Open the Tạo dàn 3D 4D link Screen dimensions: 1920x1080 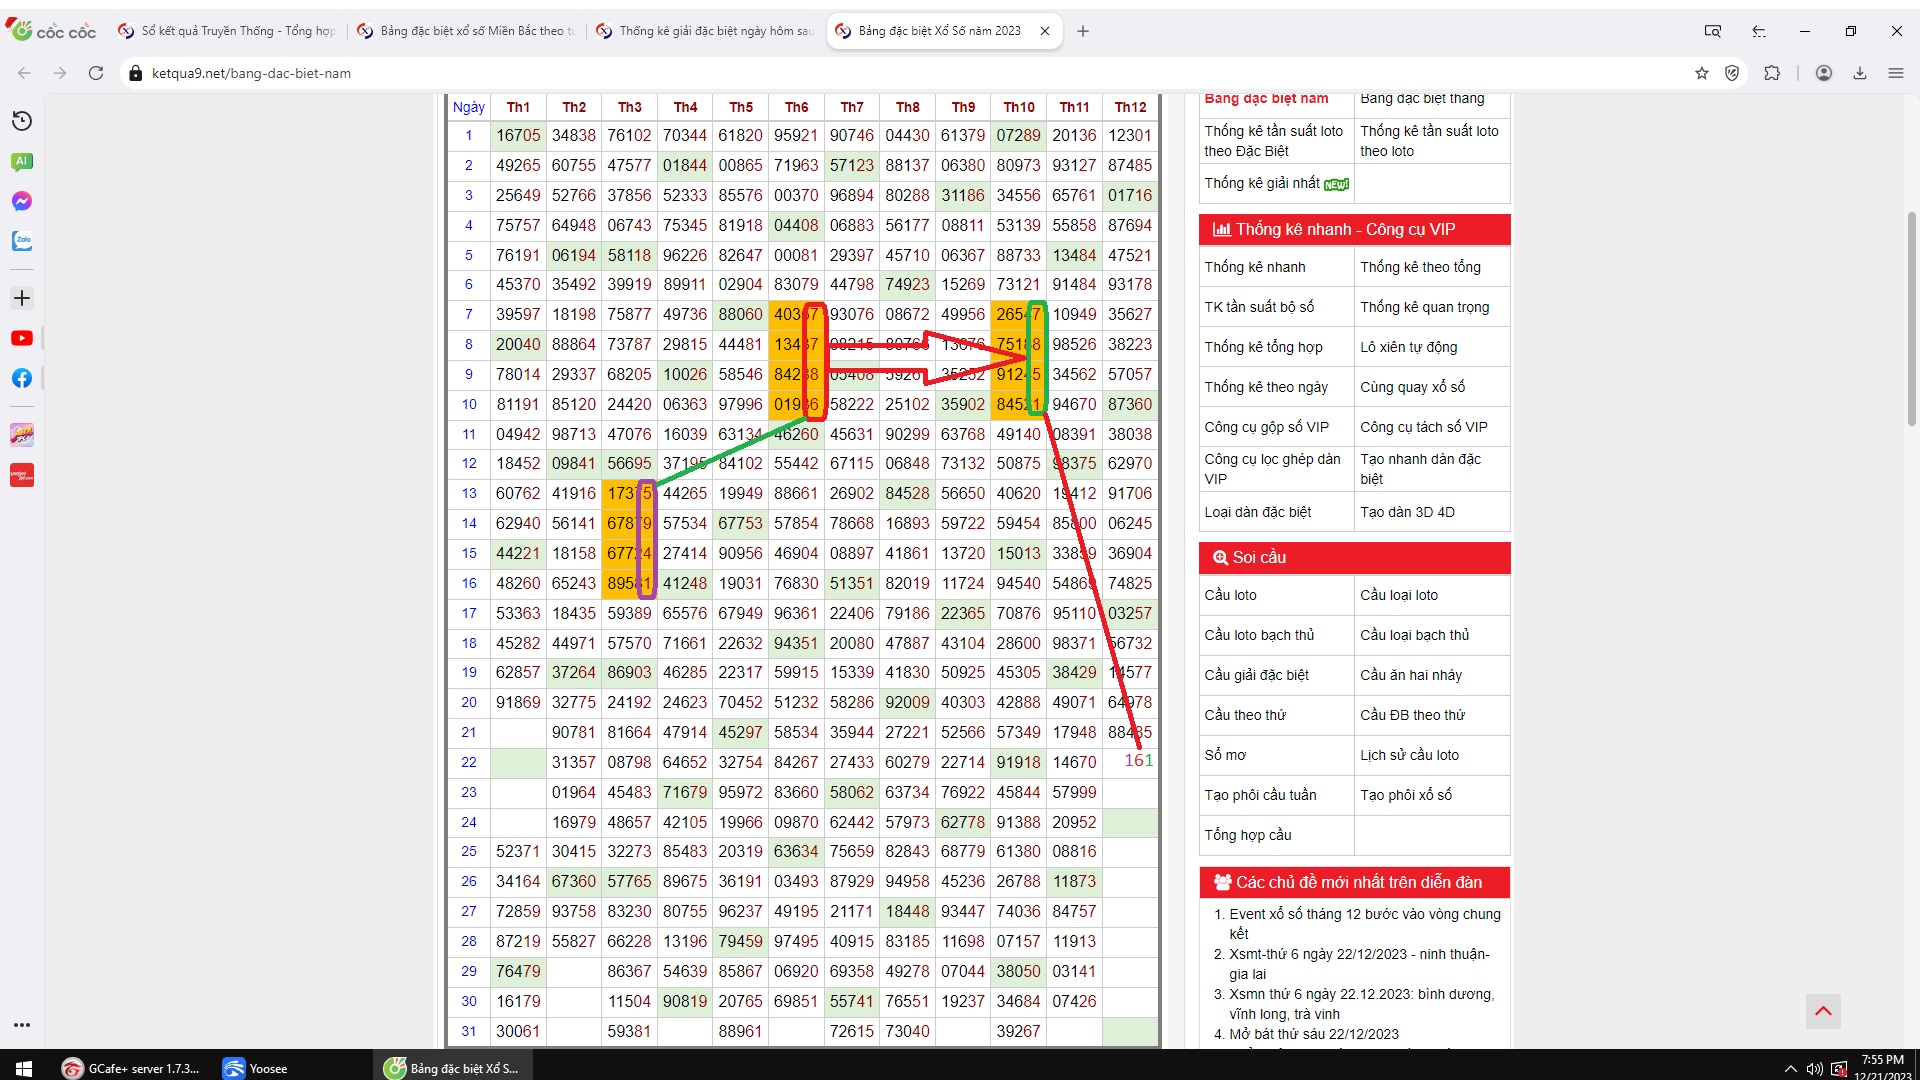[1407, 512]
